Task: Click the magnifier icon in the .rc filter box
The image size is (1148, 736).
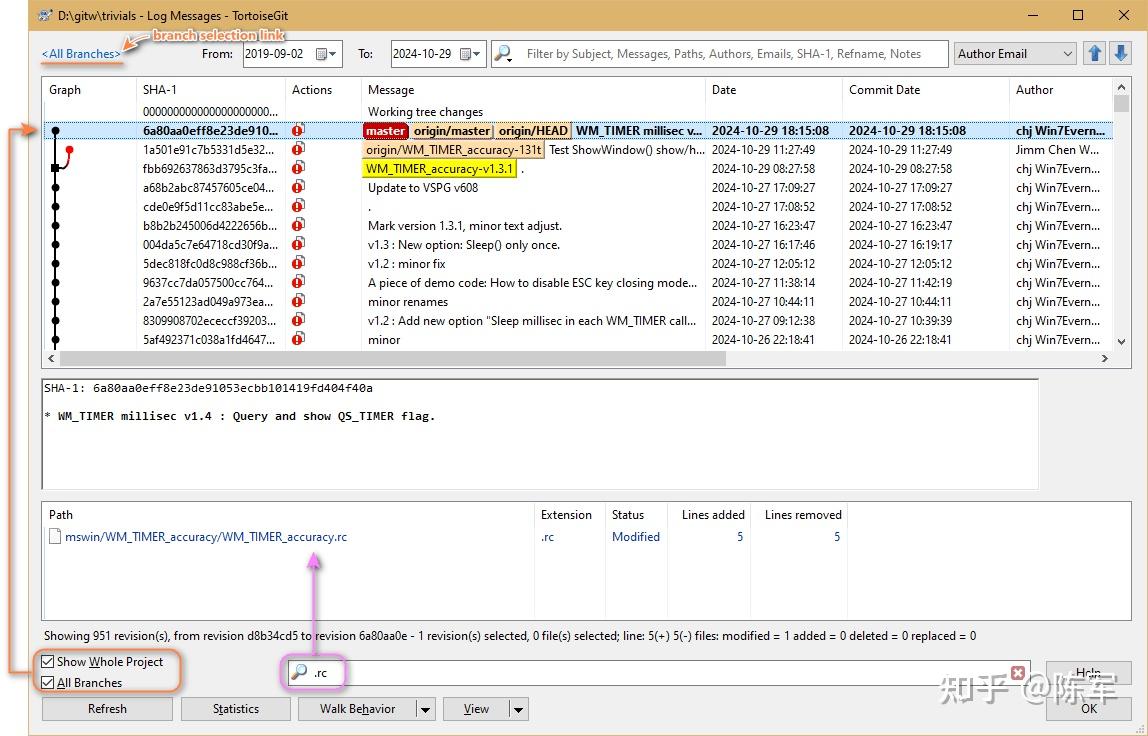Action: point(298,673)
